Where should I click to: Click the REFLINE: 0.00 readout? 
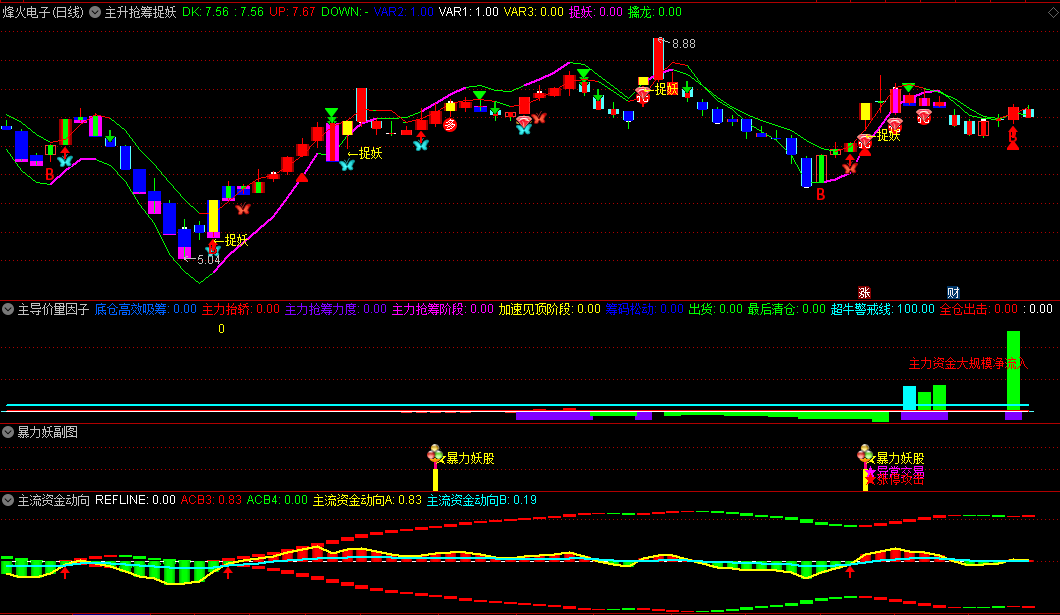pos(135,500)
